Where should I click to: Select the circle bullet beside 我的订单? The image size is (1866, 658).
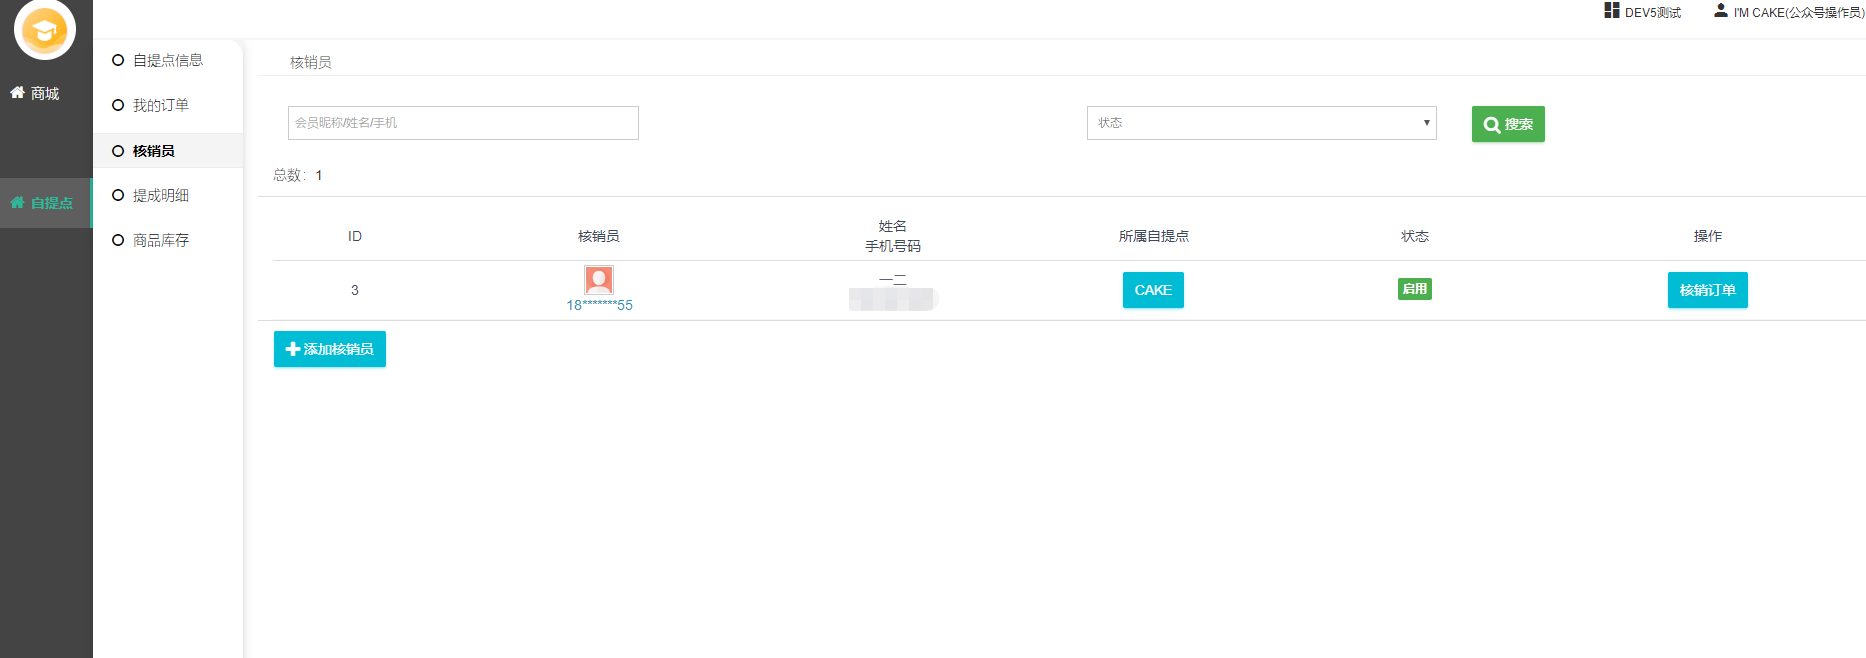(118, 105)
